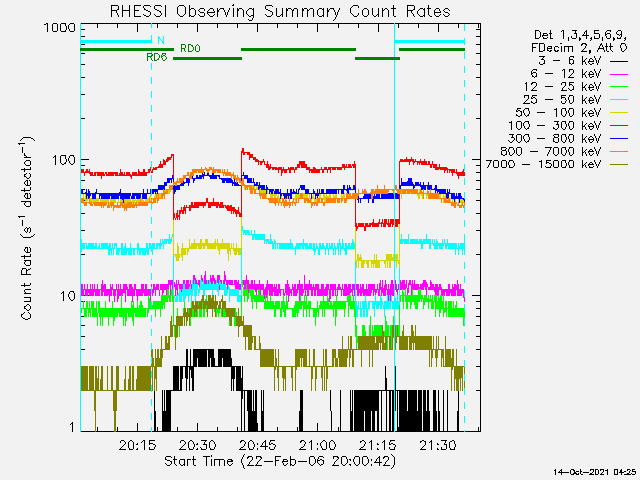This screenshot has height=480, width=640.
Task: Click the magenta line swatch for 6 - 12 keV
Action: point(619,75)
